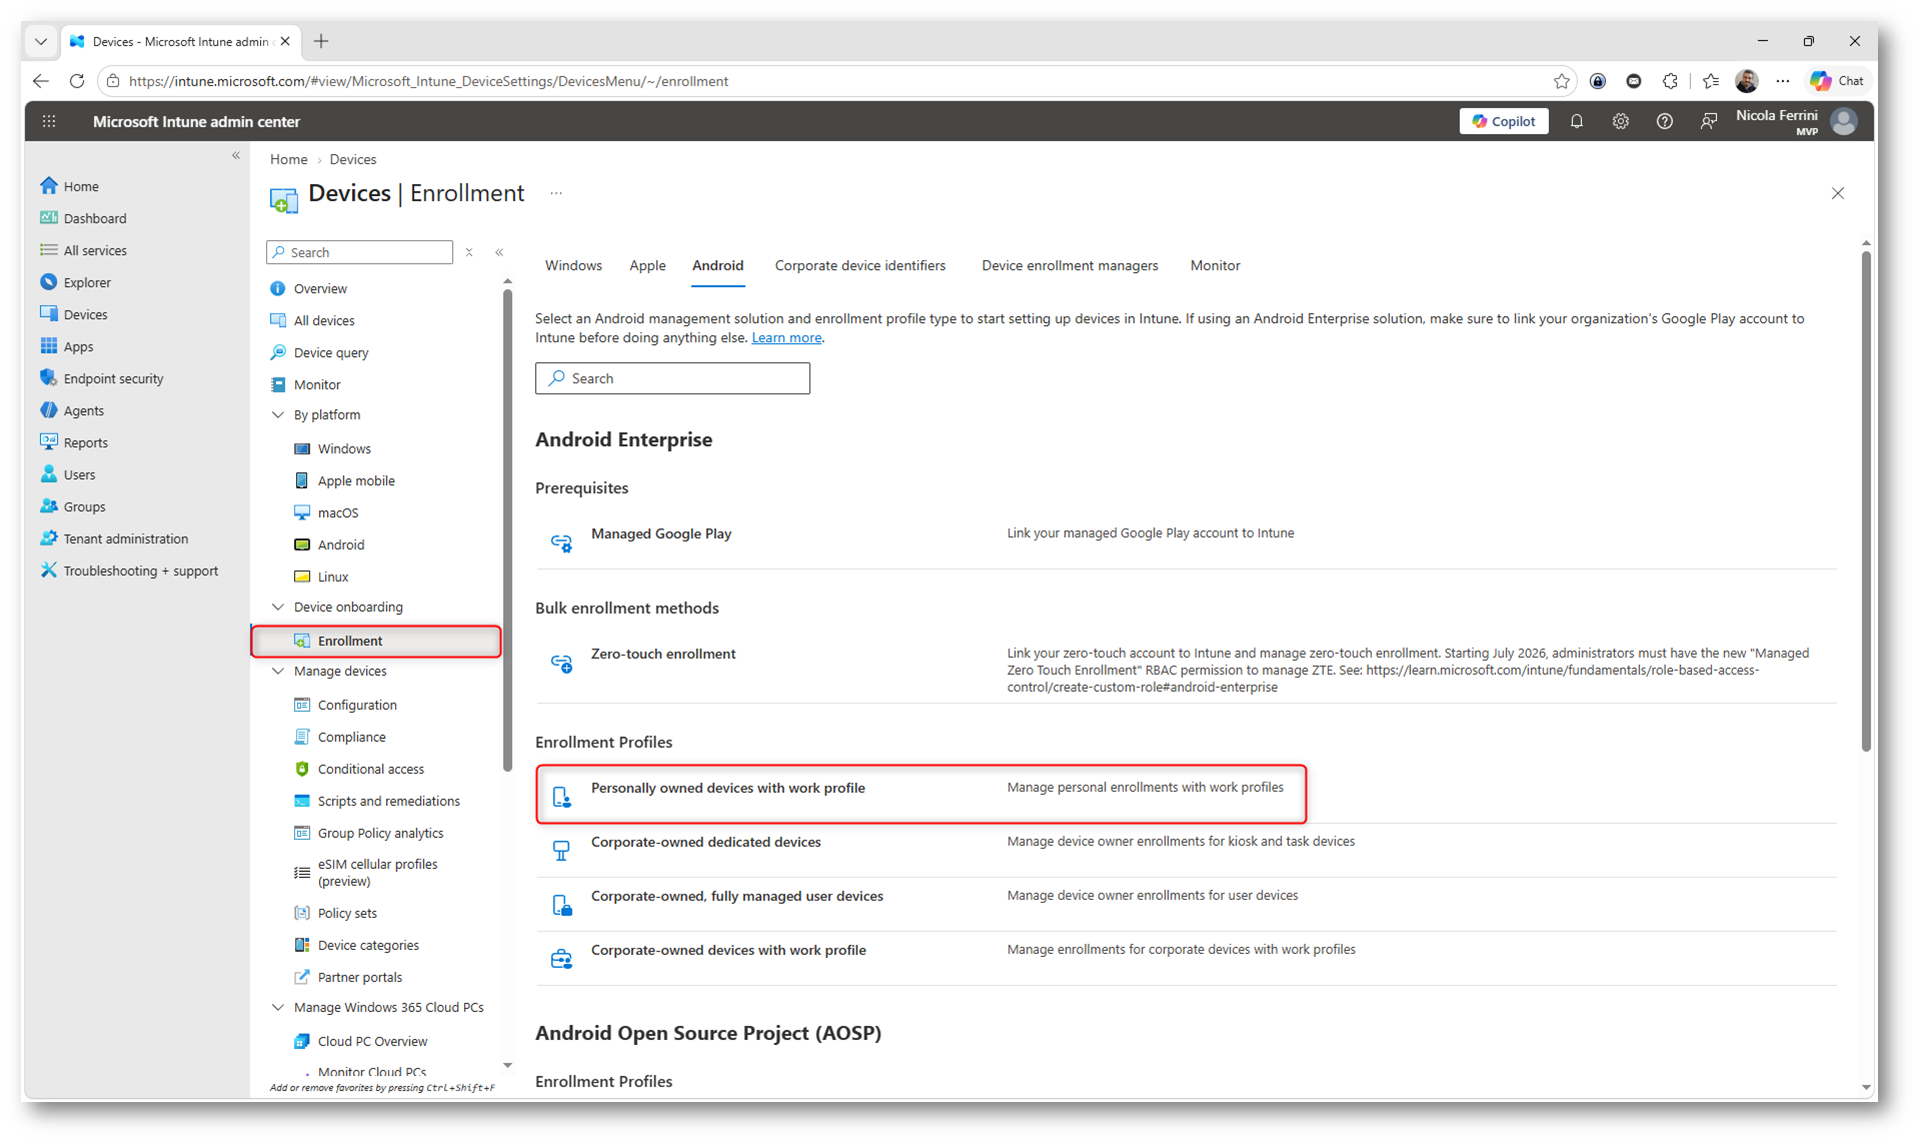Open the browser tab list dropdown
Image resolution: width=1920 pixels, height=1144 pixels.
41,41
